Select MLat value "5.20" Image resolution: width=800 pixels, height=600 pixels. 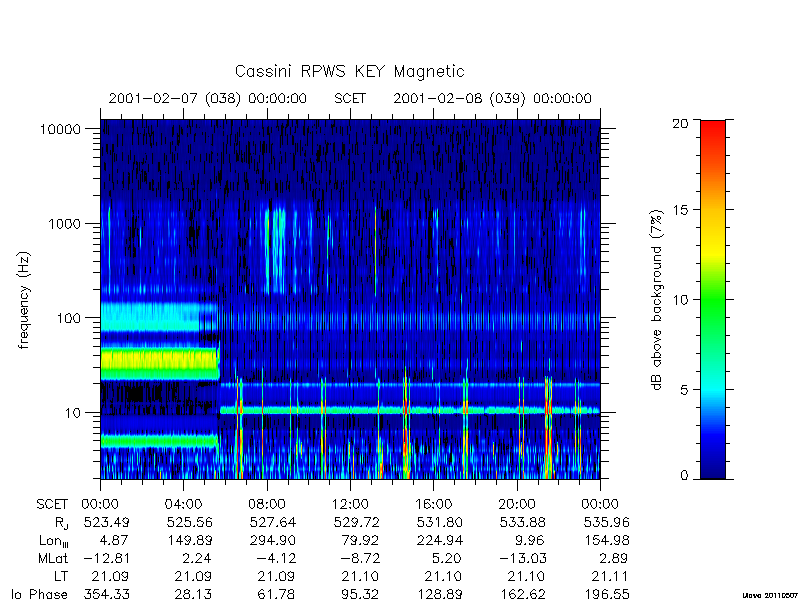445,558
